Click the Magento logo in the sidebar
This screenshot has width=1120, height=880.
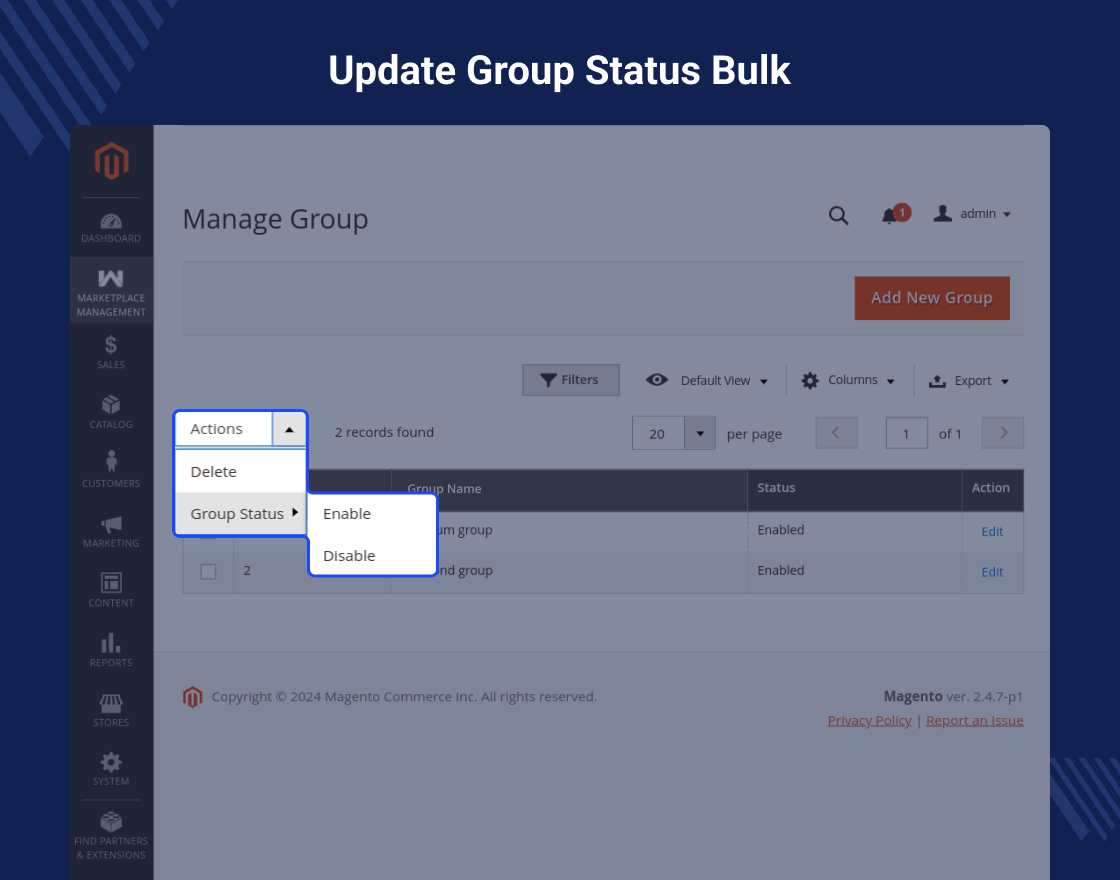[x=111, y=161]
